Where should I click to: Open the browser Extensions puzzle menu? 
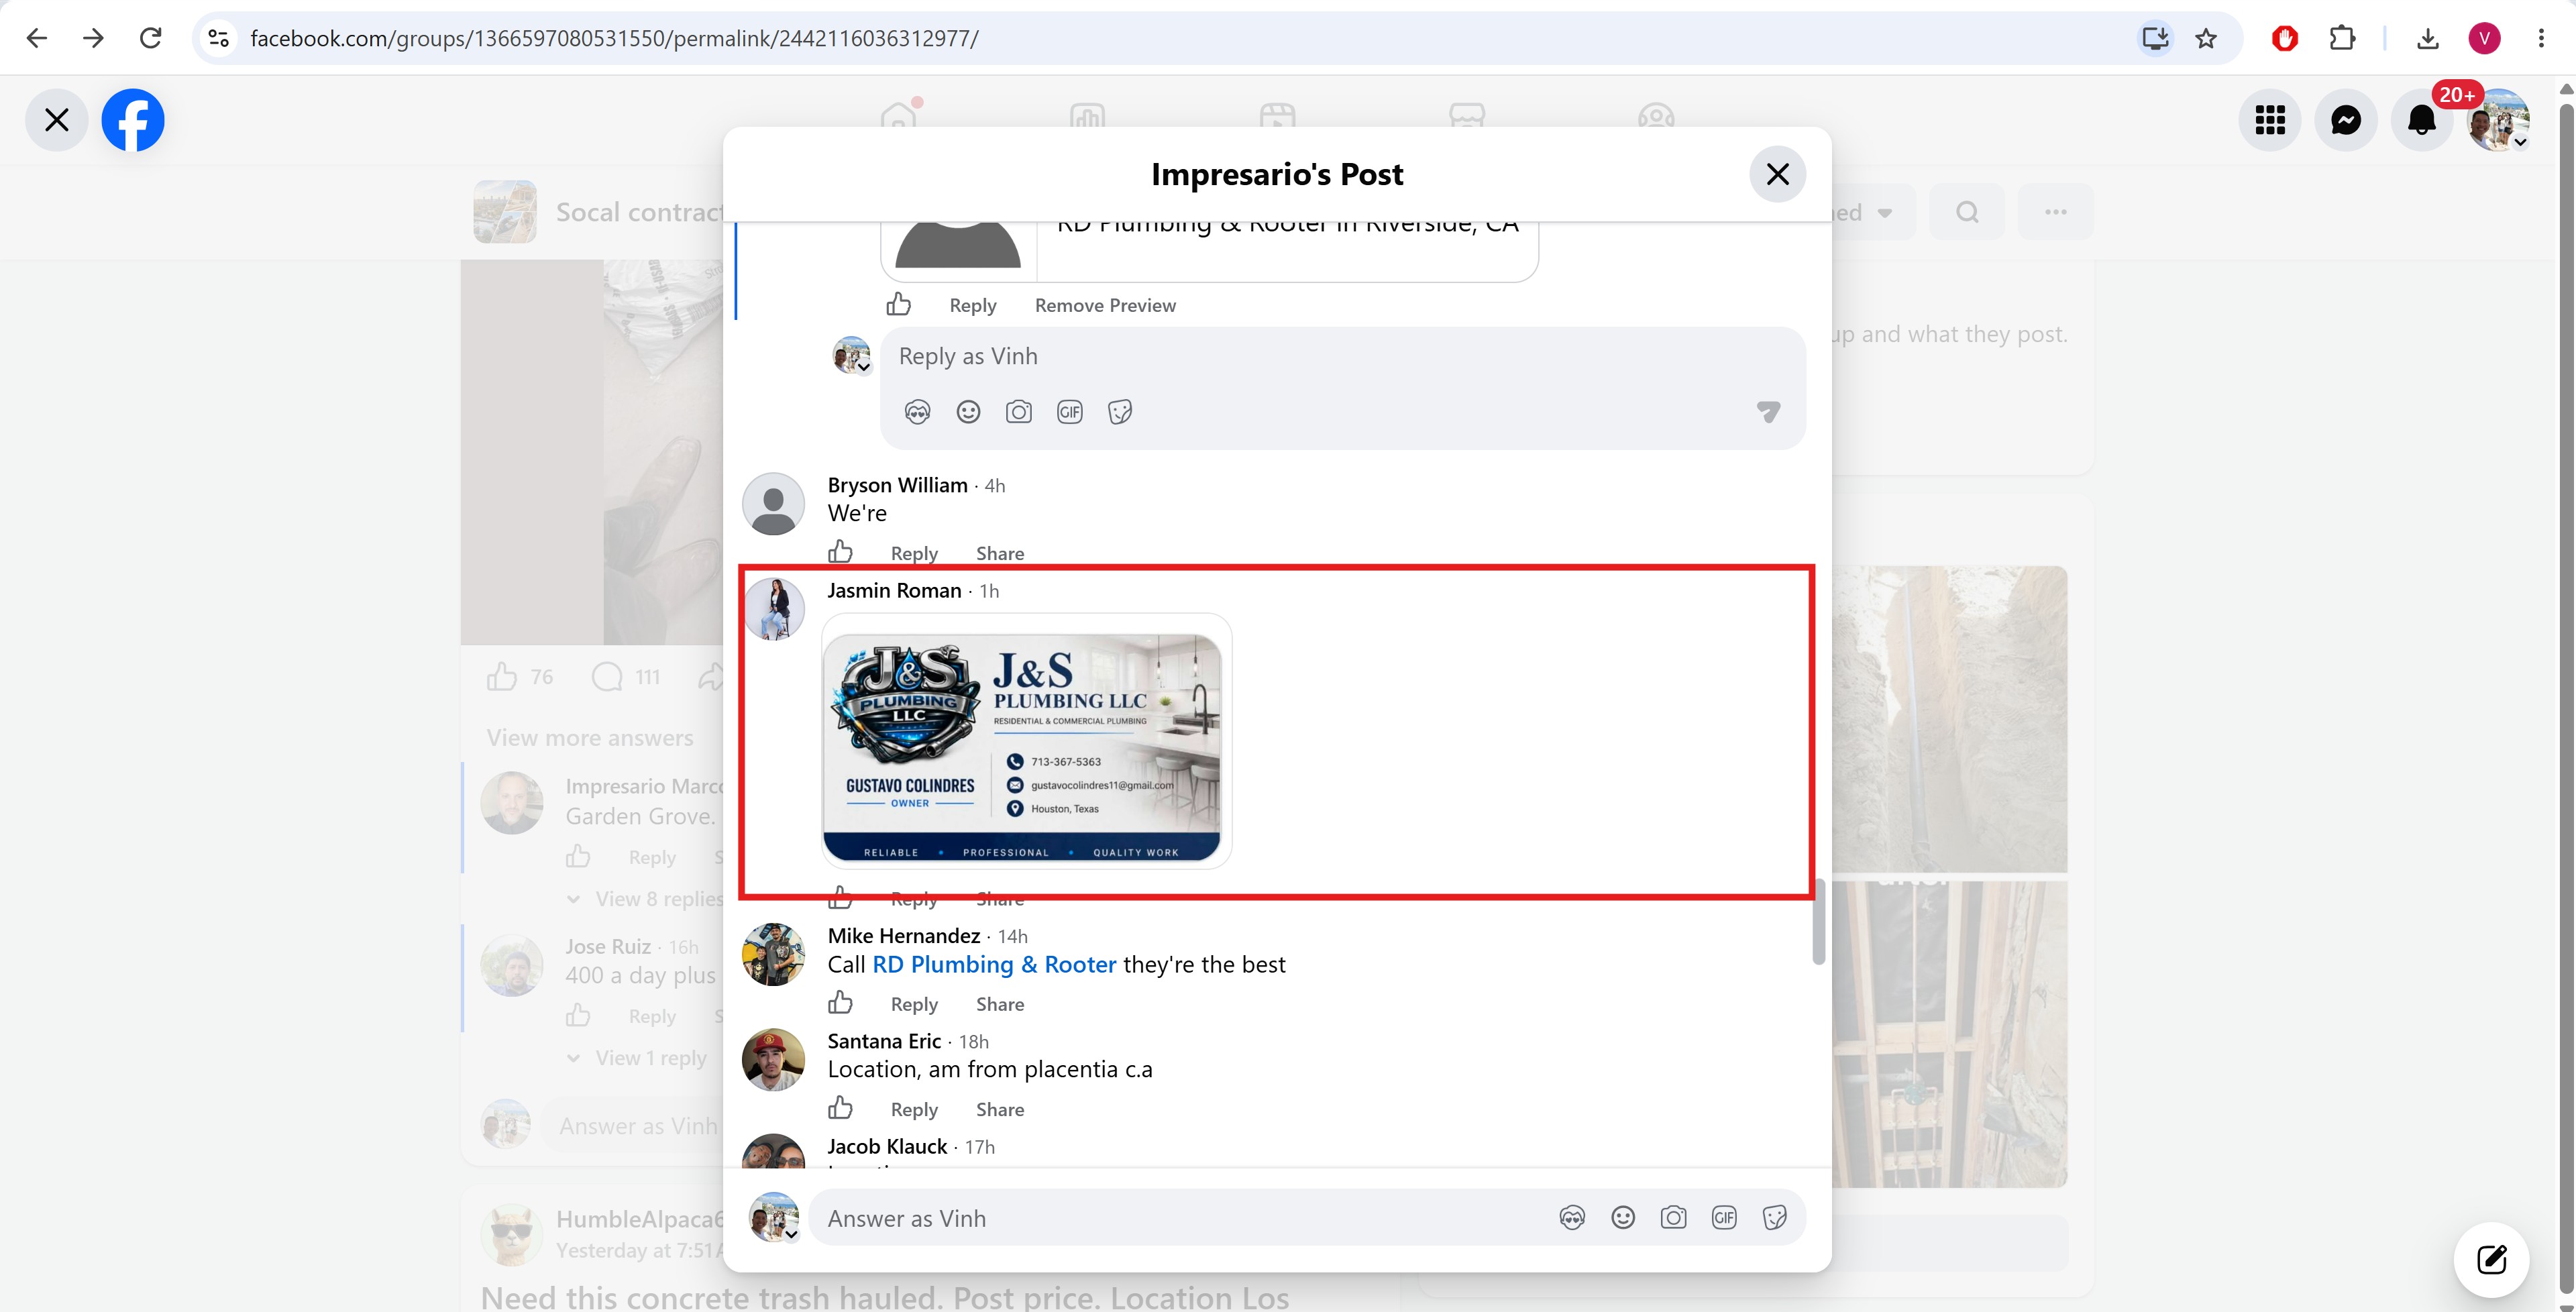pos(2342,38)
